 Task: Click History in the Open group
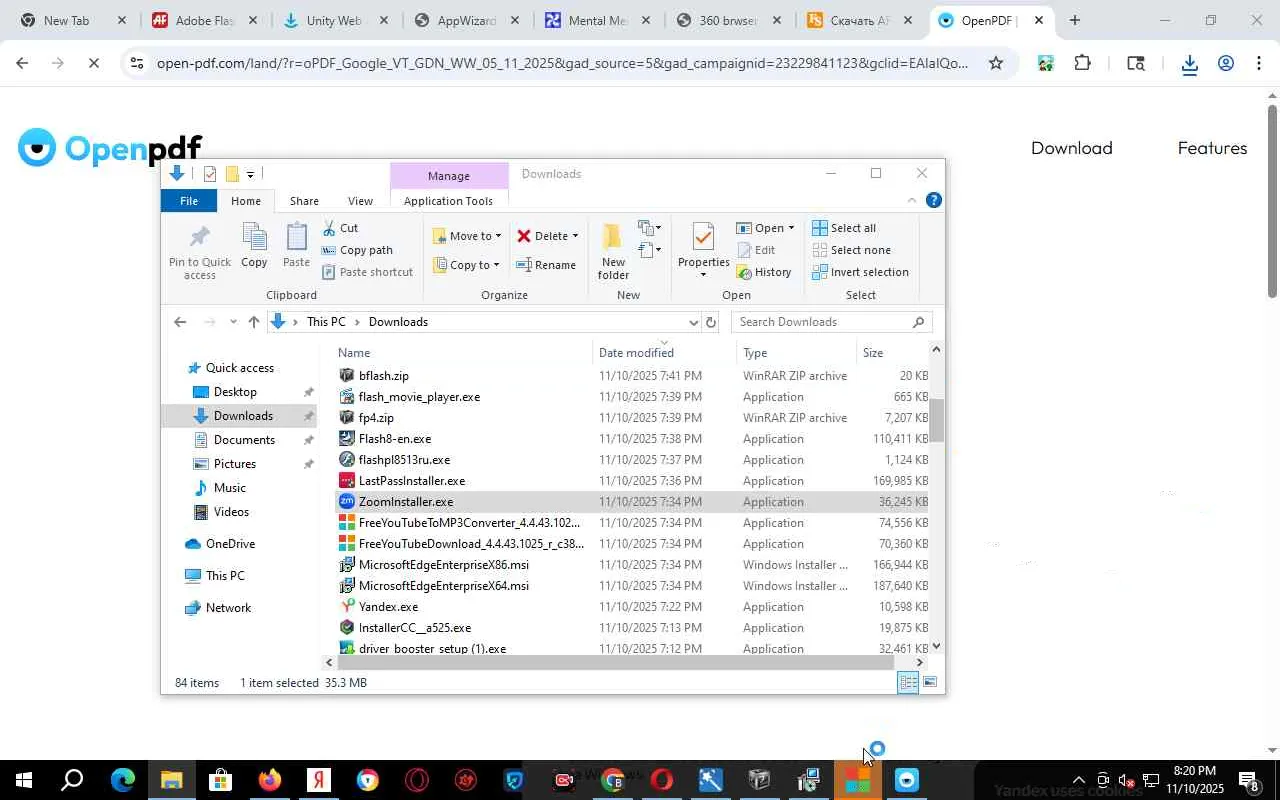(x=764, y=272)
